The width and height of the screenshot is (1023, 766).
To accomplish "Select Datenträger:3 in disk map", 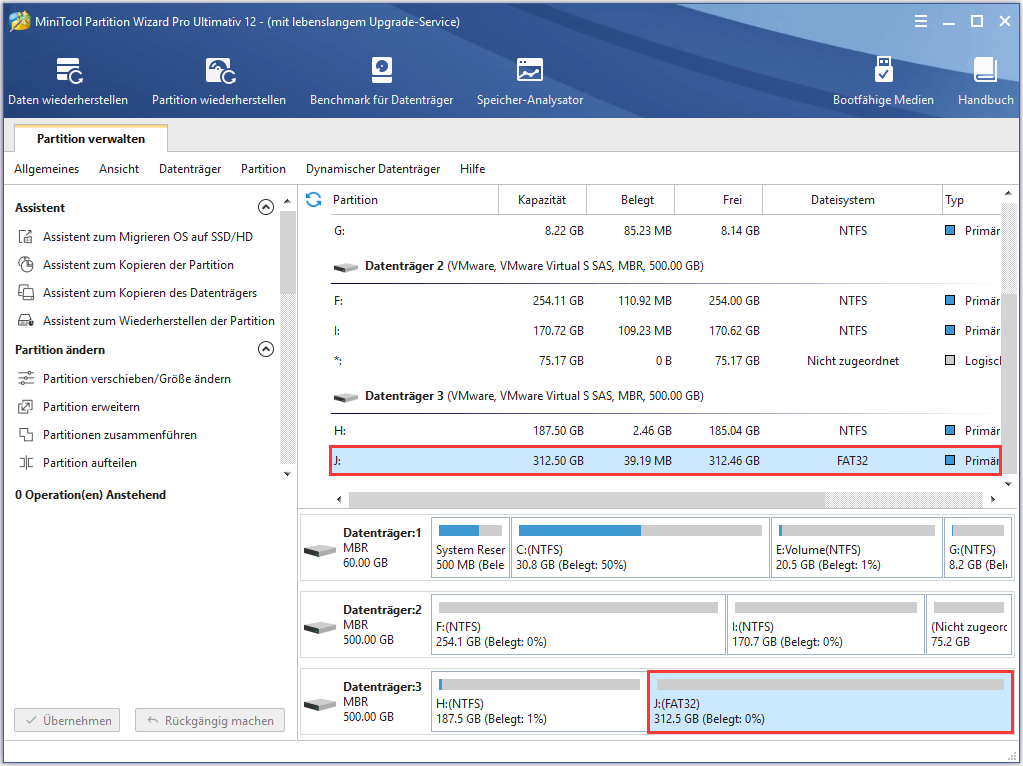I will click(365, 702).
